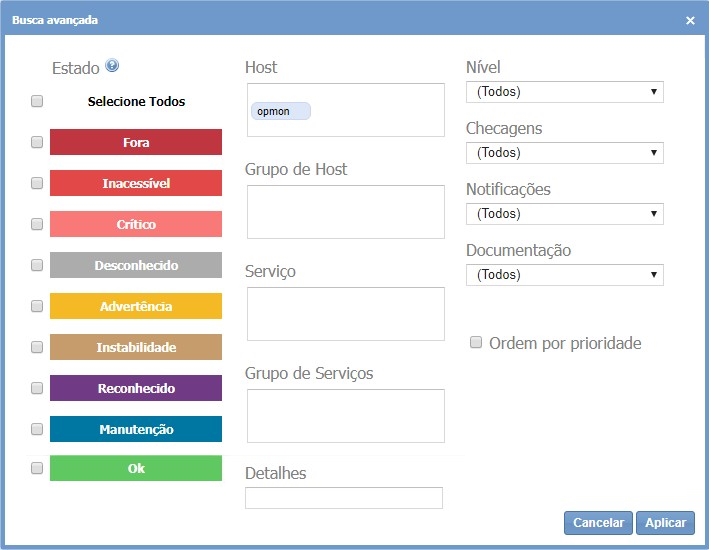Click inside the Grupo de Host box
Image resolution: width=711 pixels, height=550 pixels.
(344, 211)
